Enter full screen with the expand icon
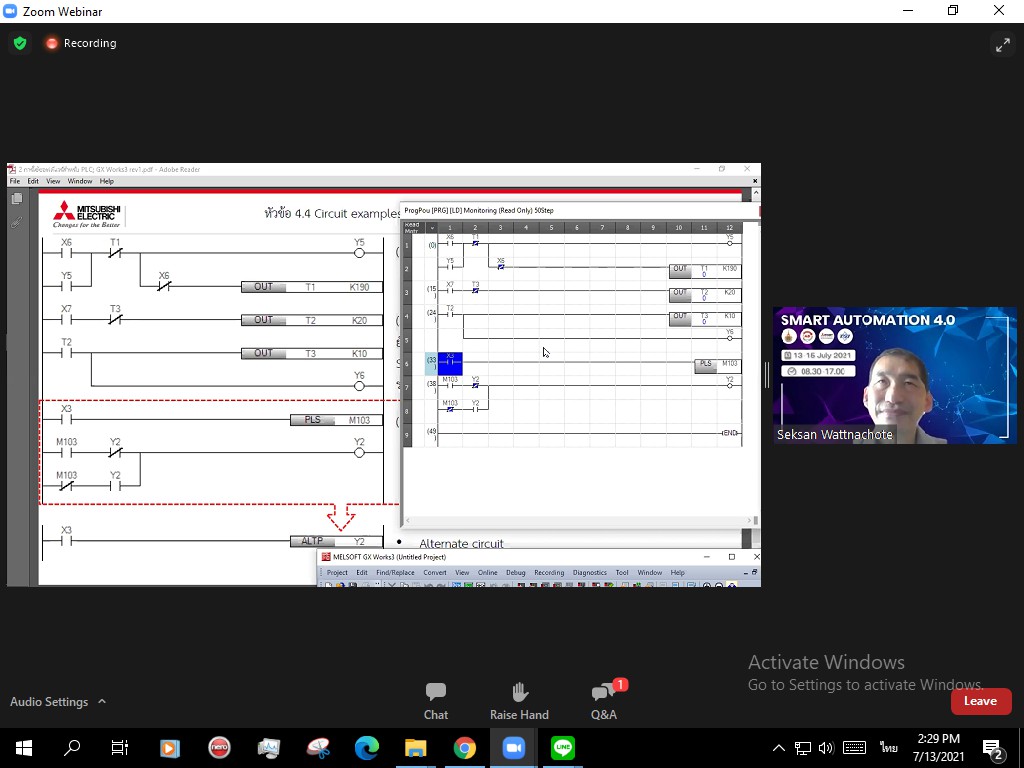This screenshot has height=768, width=1024. coord(1002,44)
